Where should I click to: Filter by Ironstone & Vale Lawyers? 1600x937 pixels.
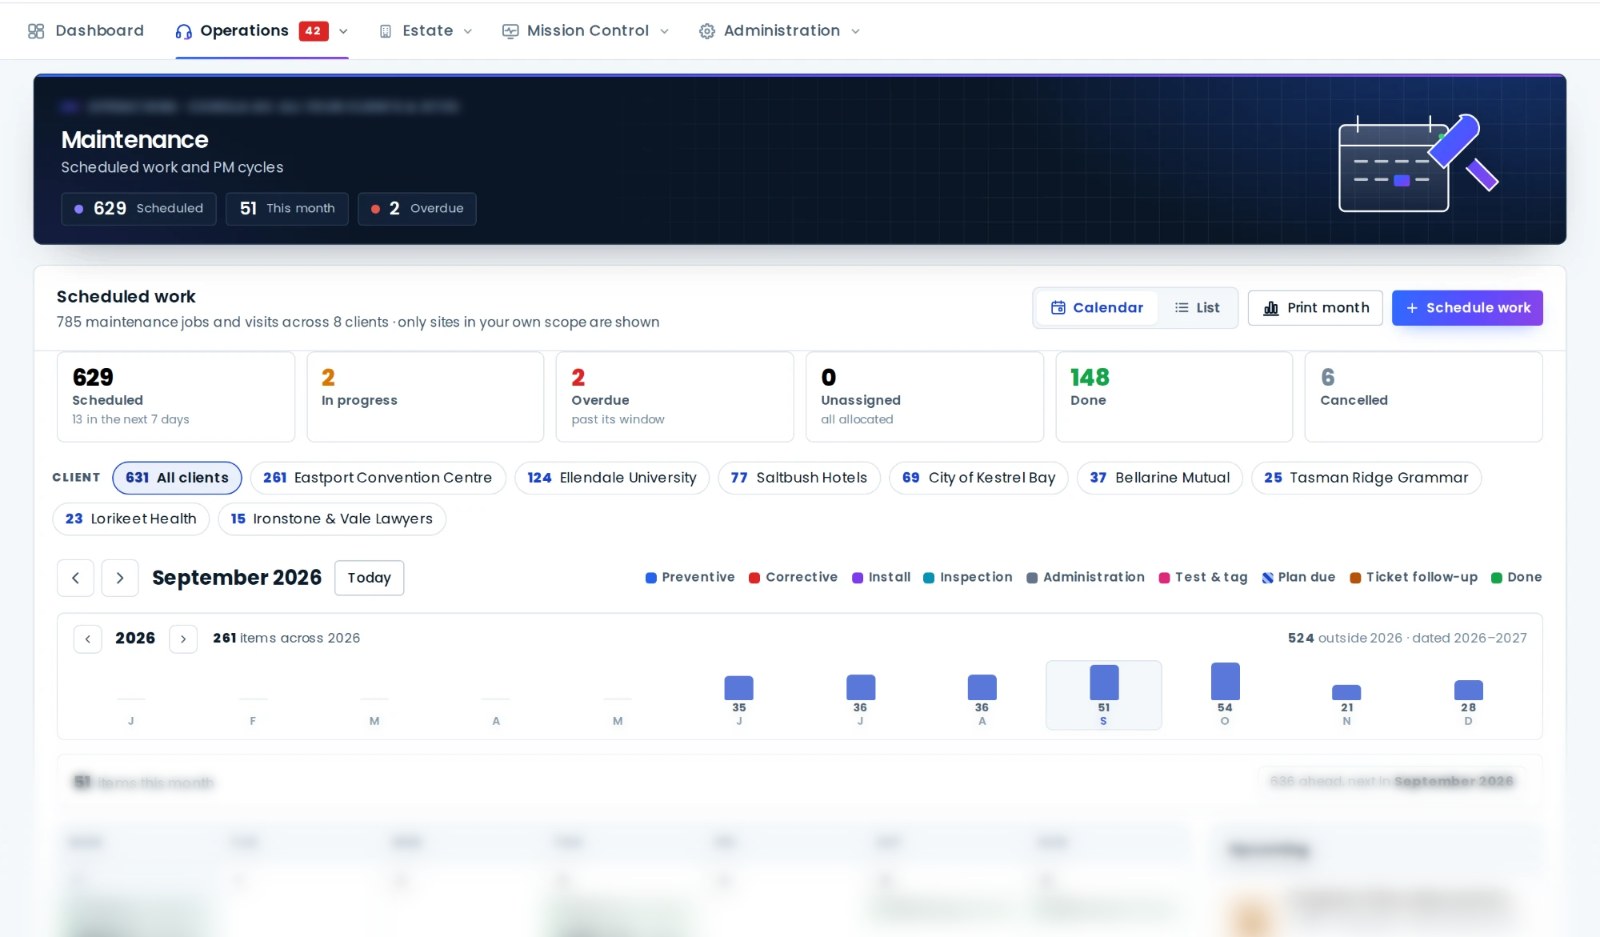pos(332,519)
